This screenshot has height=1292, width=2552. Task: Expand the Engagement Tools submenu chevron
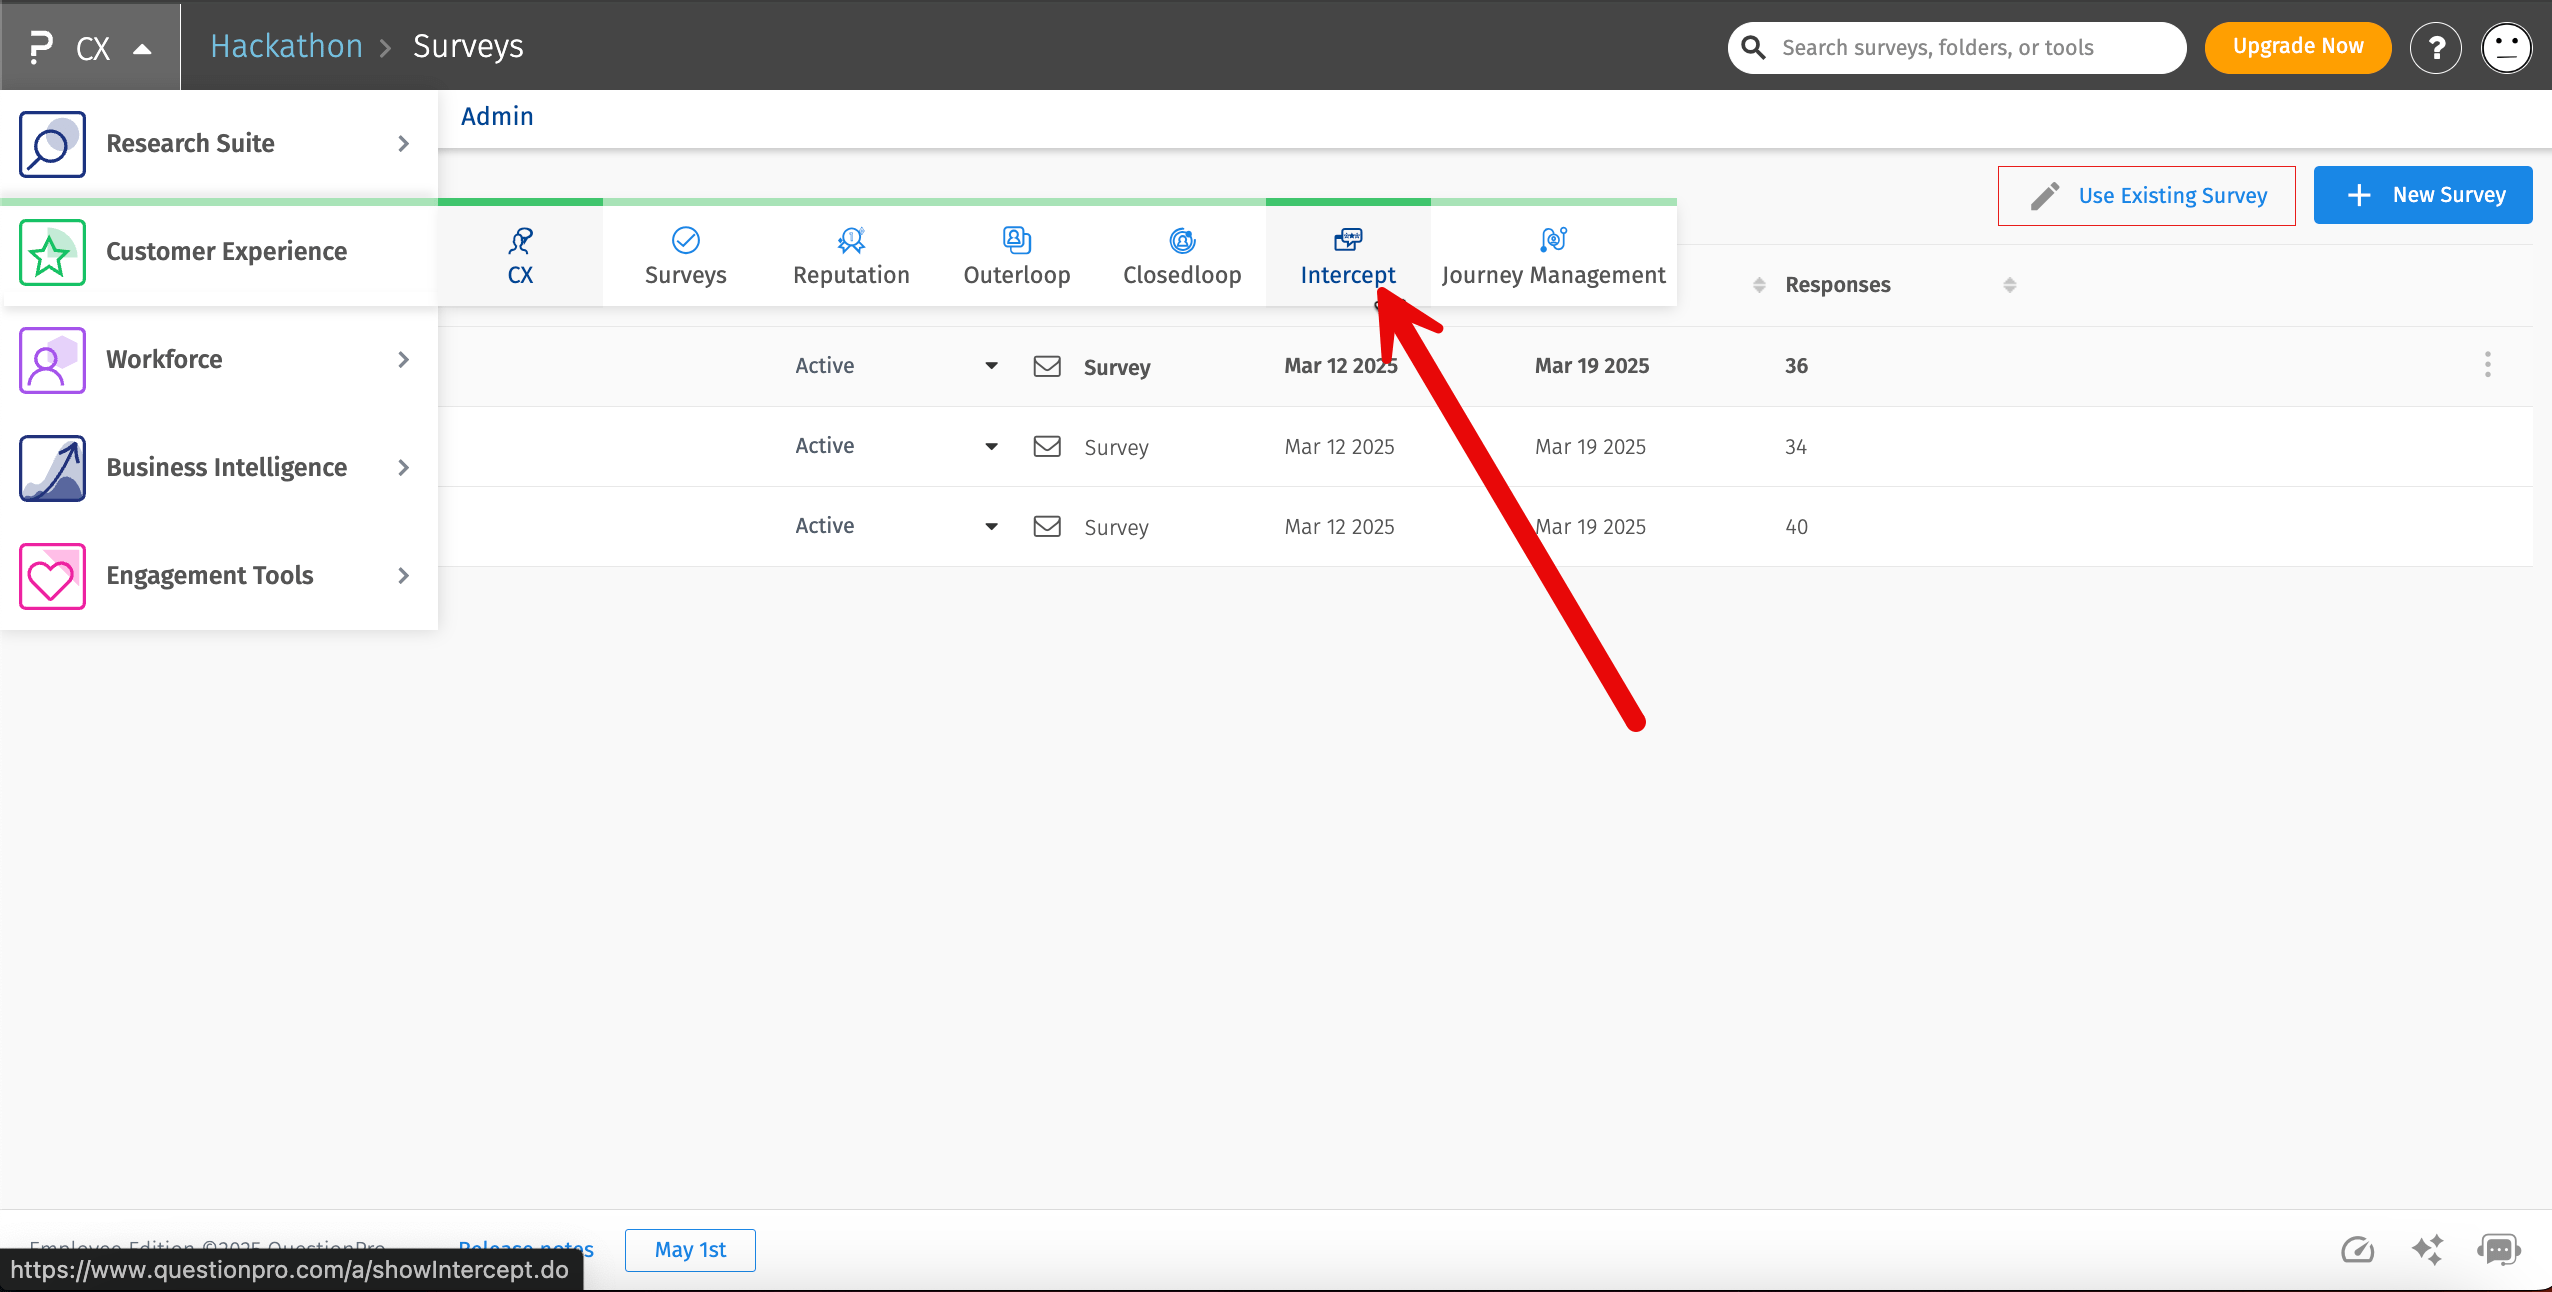403,576
